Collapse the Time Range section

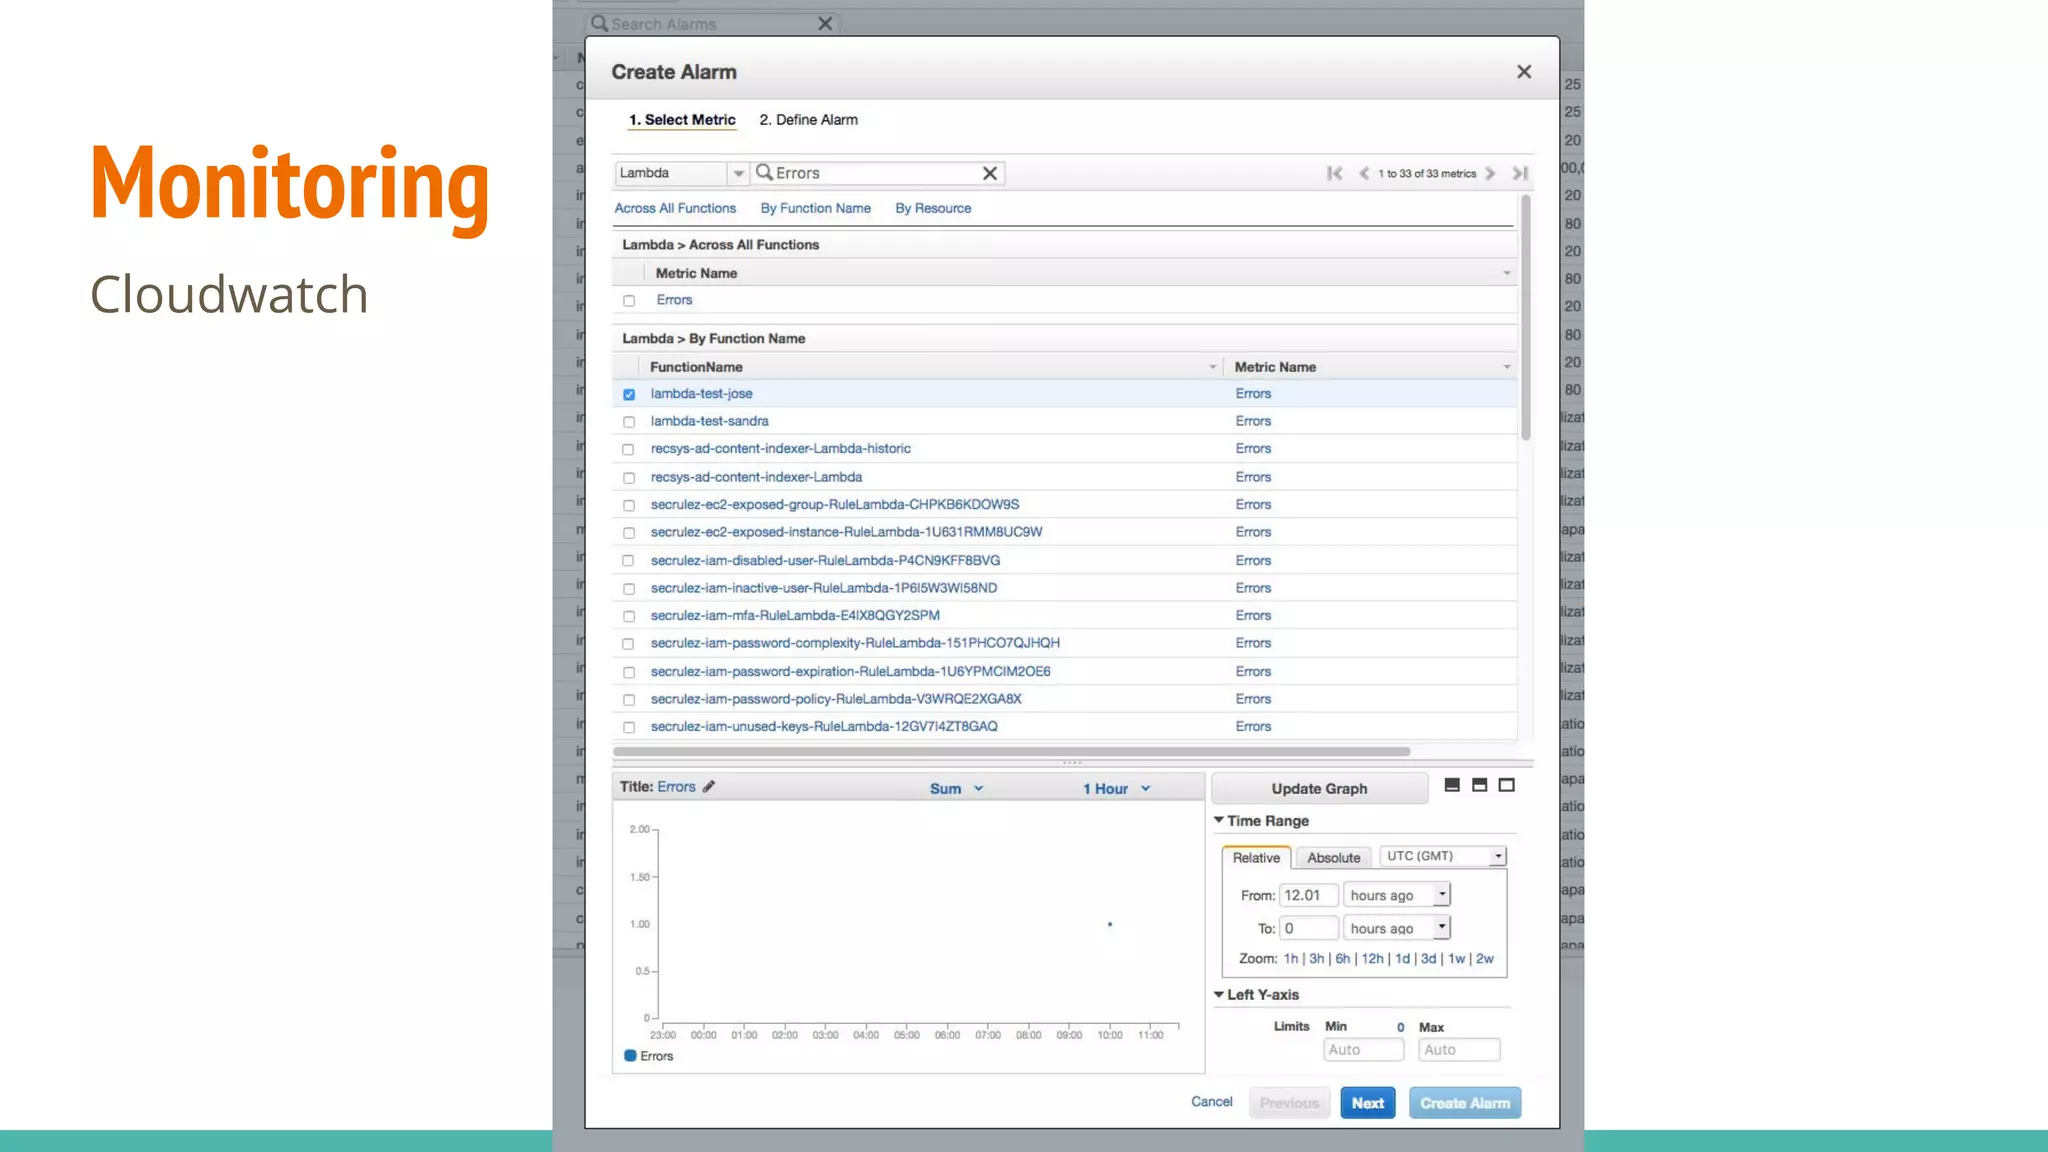coord(1219,820)
